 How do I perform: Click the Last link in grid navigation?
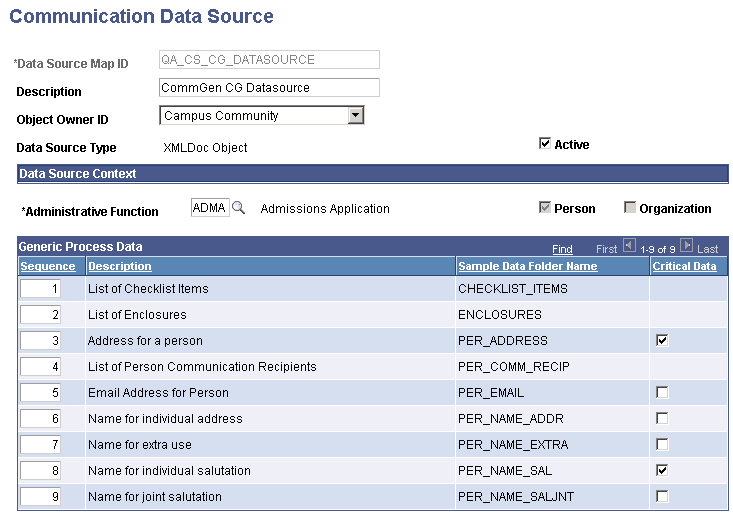[x=708, y=248]
